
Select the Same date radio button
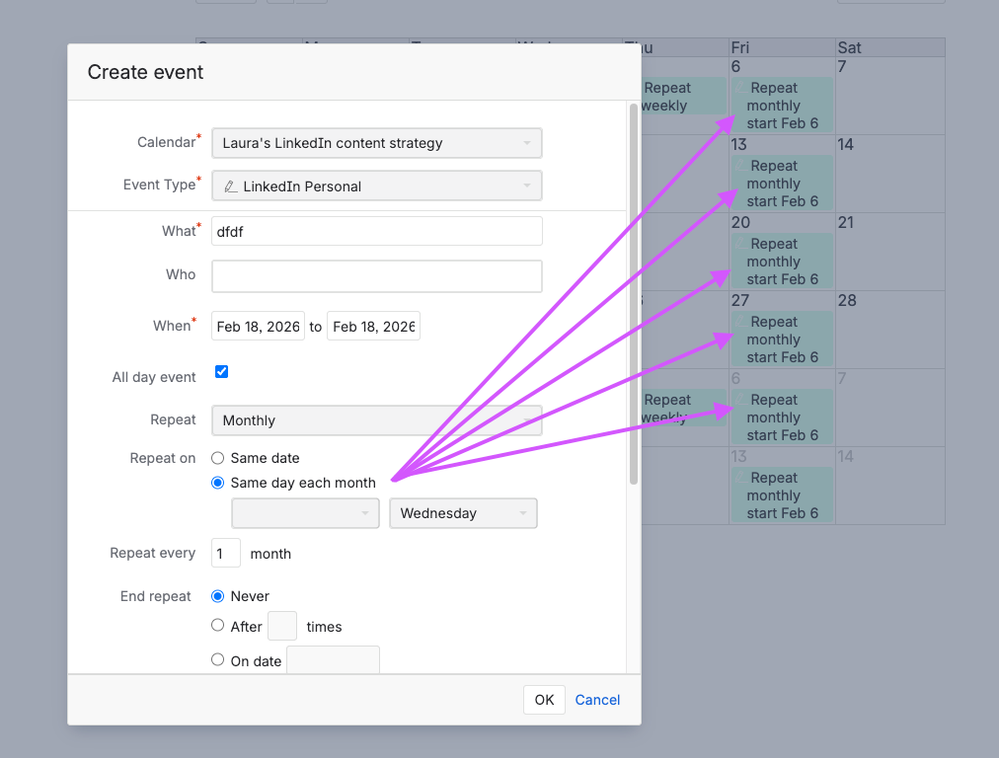coord(216,458)
